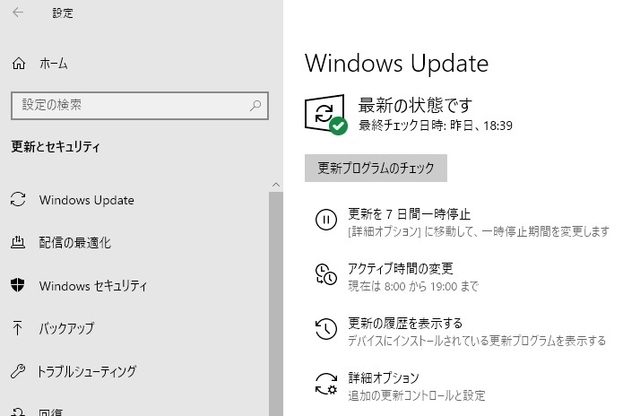Click the 最終チェック日時: 昨日、18:39 text
Screen dimensions: 640x416
(x=436, y=125)
